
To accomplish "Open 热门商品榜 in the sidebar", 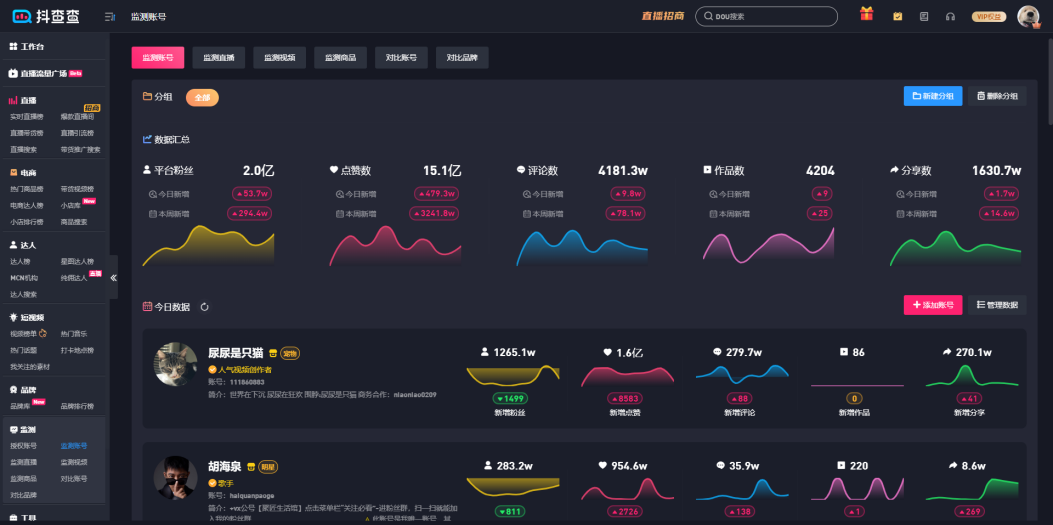I will (27, 188).
